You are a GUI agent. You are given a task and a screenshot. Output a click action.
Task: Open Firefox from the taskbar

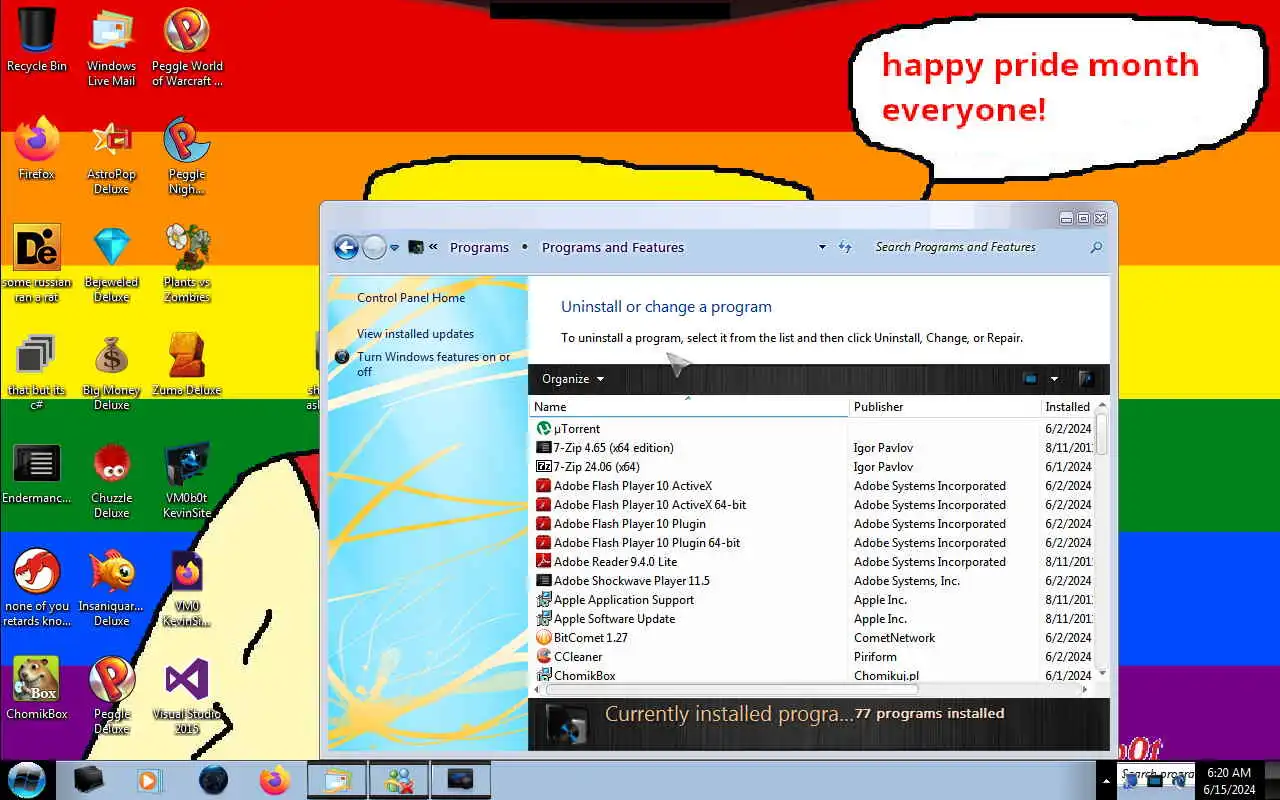click(274, 779)
